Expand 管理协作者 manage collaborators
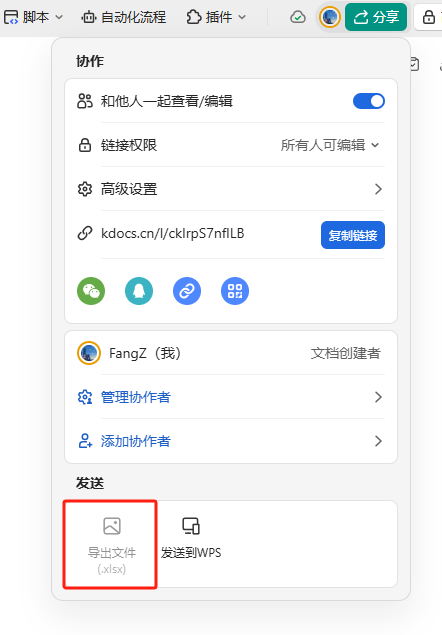 point(230,397)
